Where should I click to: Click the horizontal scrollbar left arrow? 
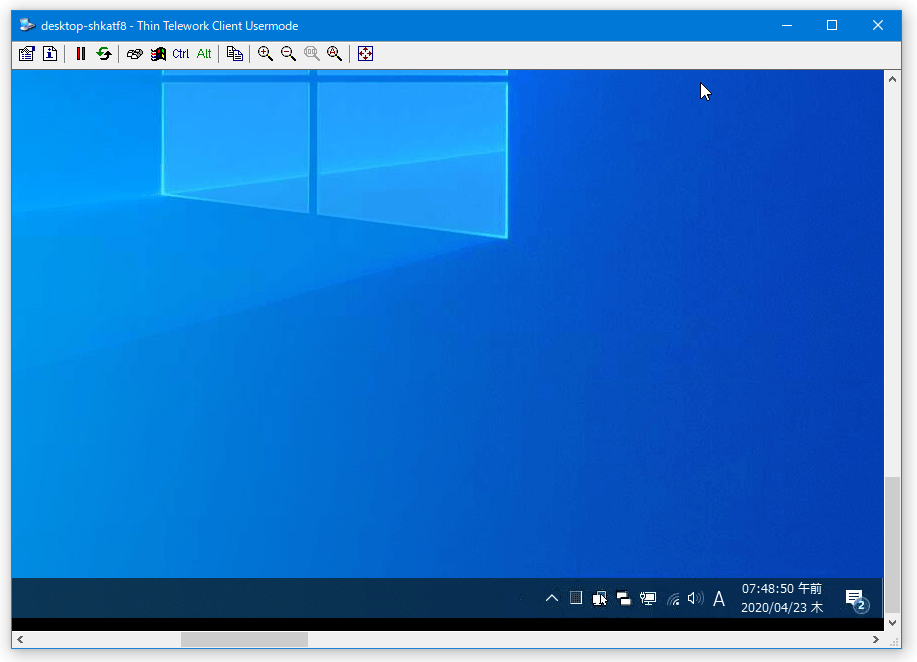tap(20, 640)
